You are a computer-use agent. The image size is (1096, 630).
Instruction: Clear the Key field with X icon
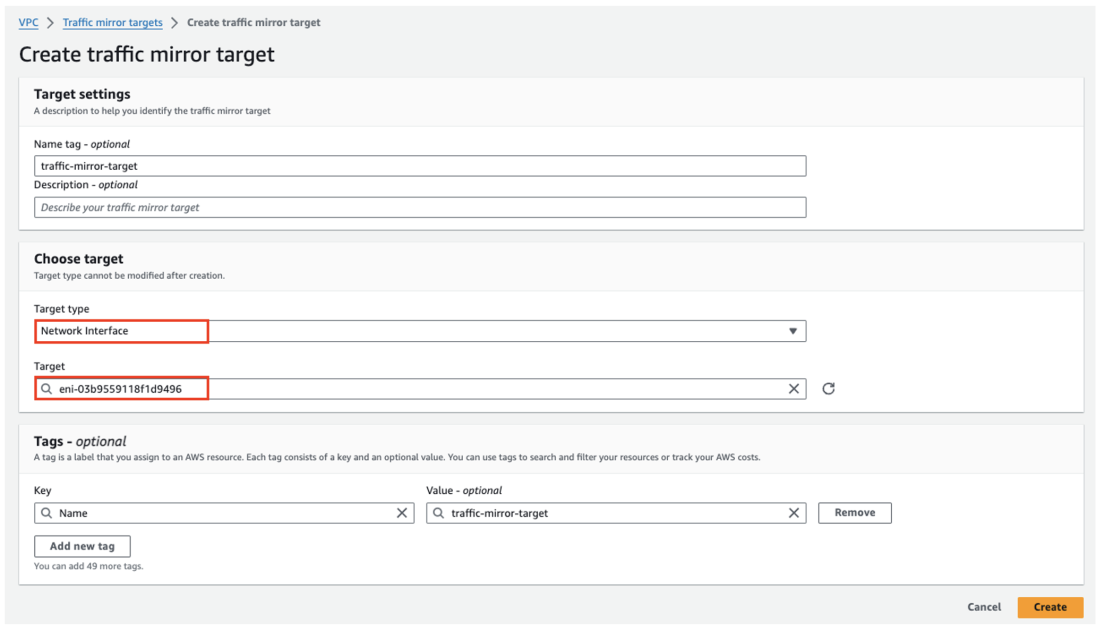pos(402,513)
